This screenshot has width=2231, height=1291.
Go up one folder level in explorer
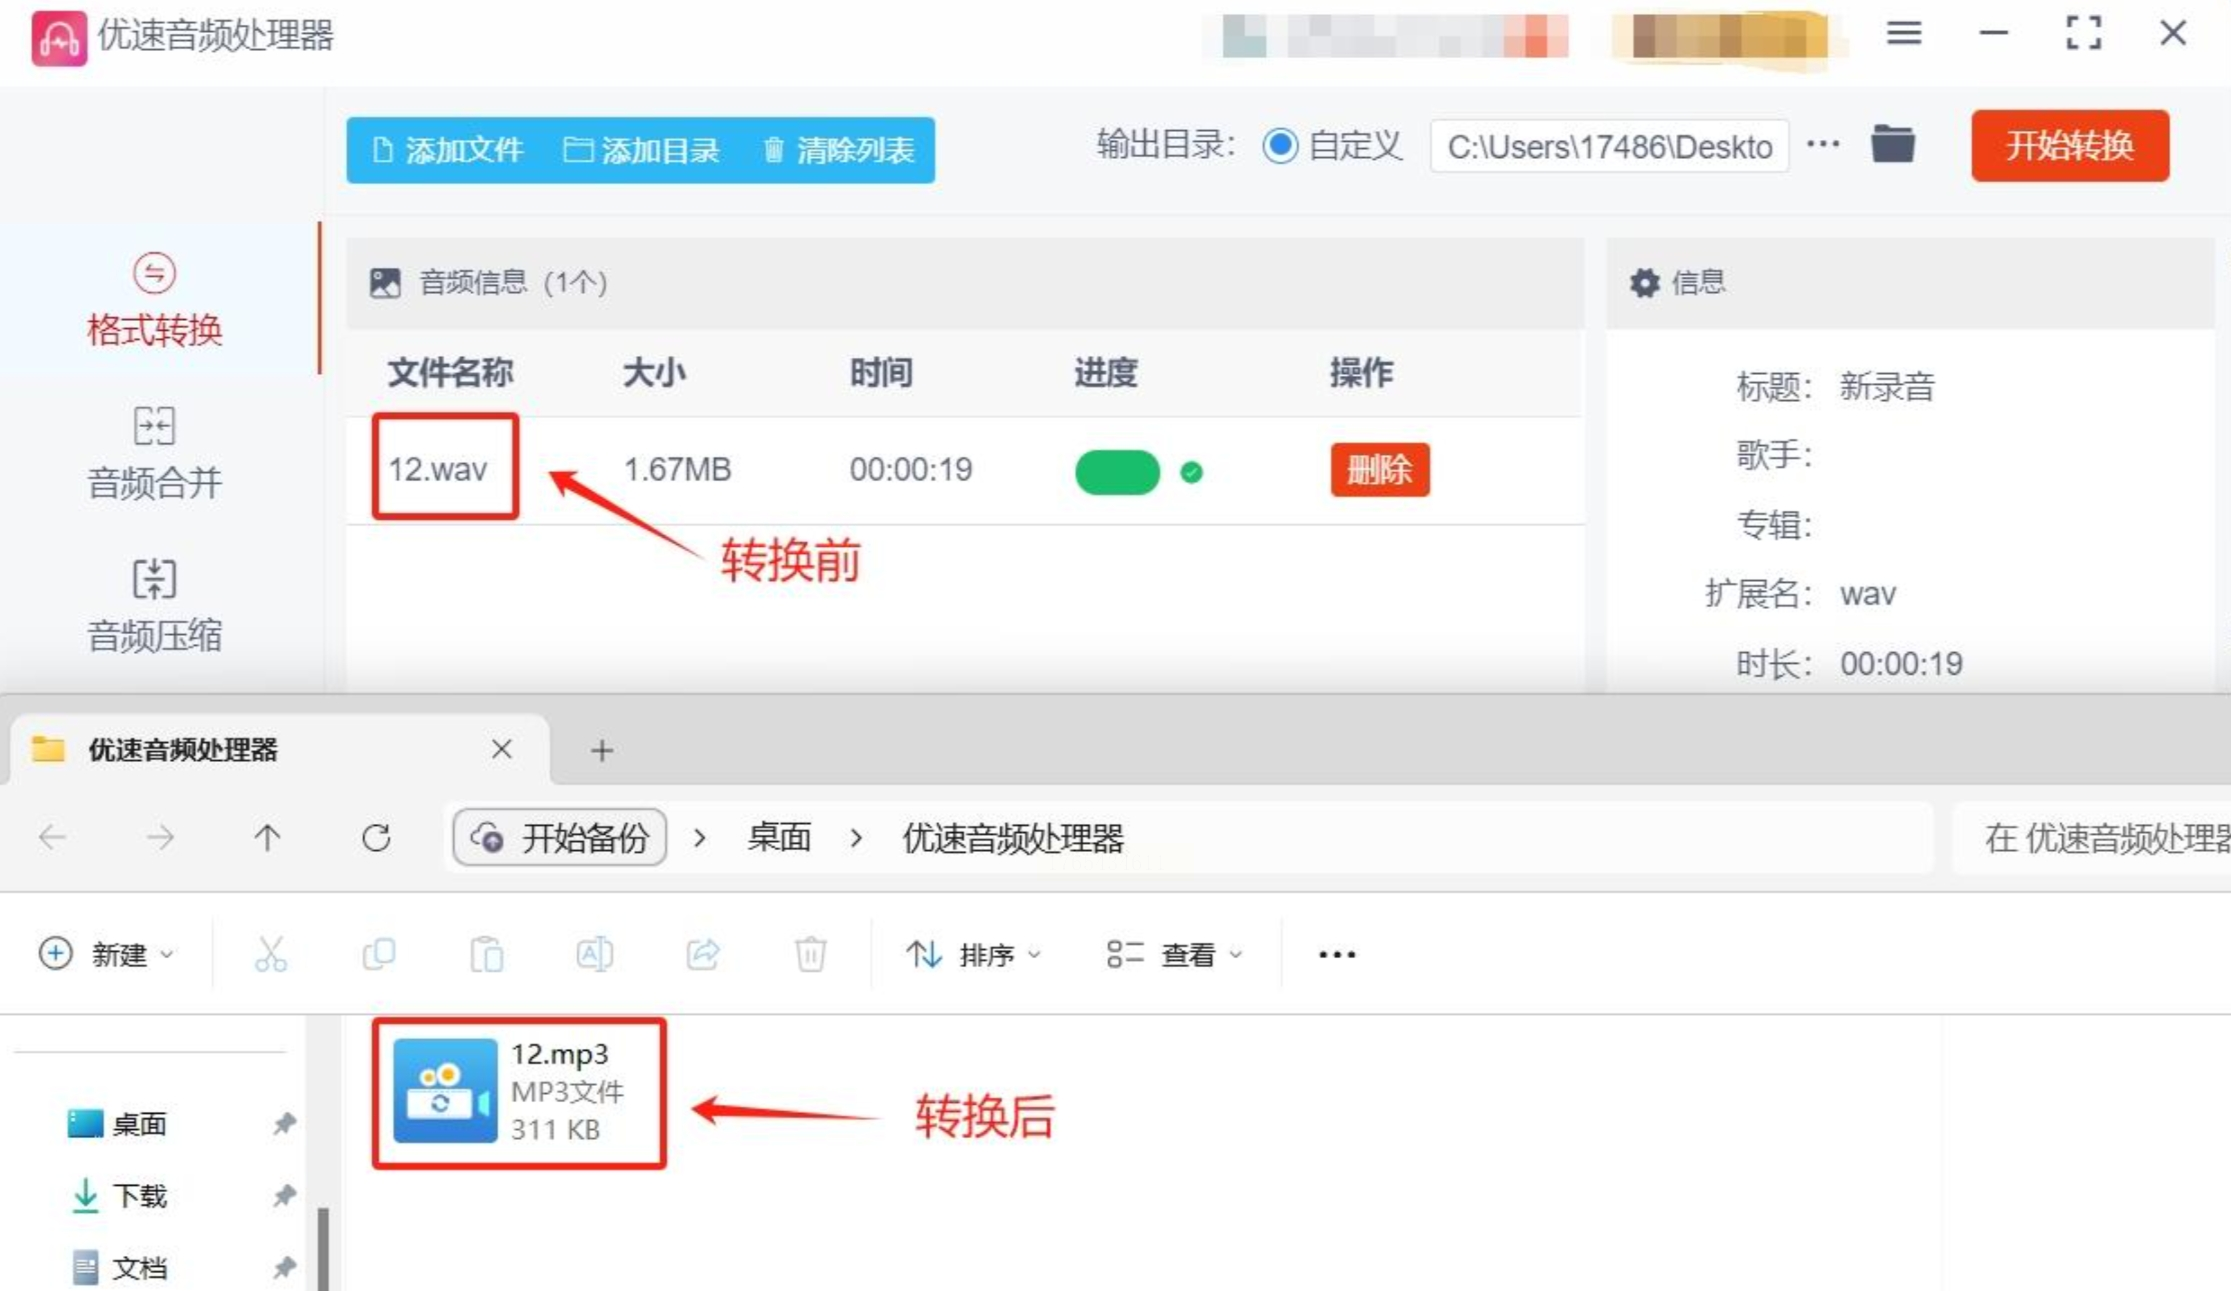pos(267,837)
